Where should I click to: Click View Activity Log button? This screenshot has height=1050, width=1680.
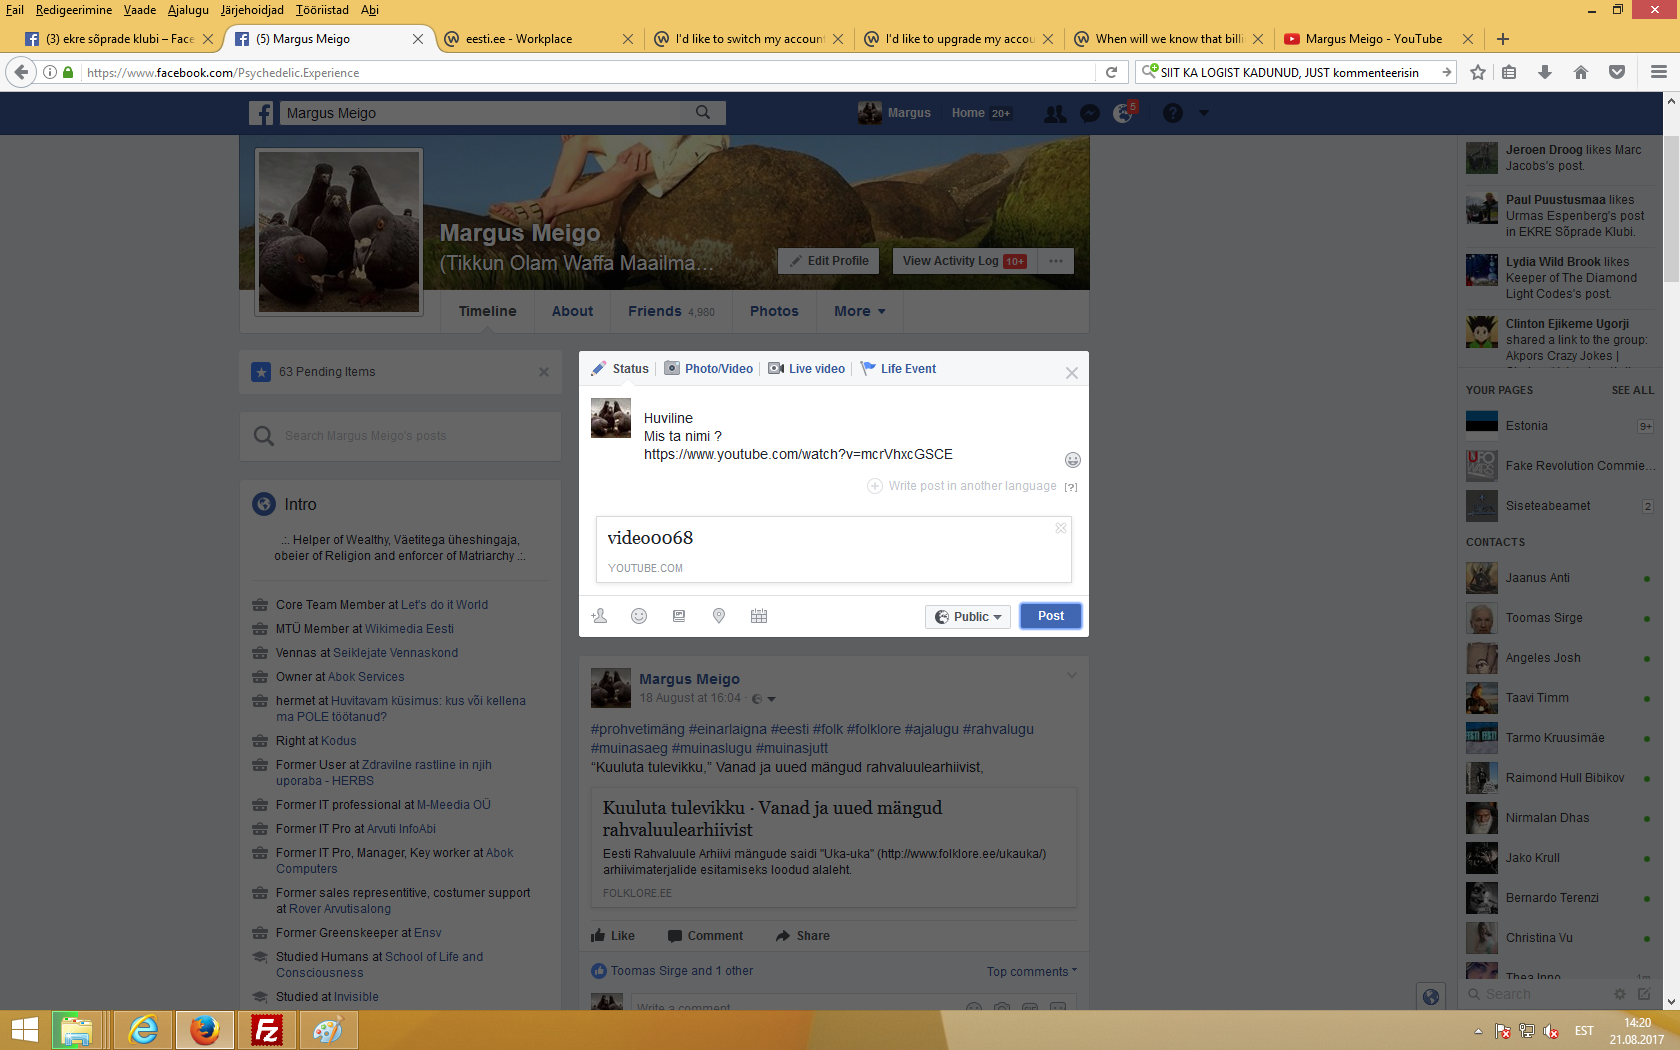[x=964, y=261]
